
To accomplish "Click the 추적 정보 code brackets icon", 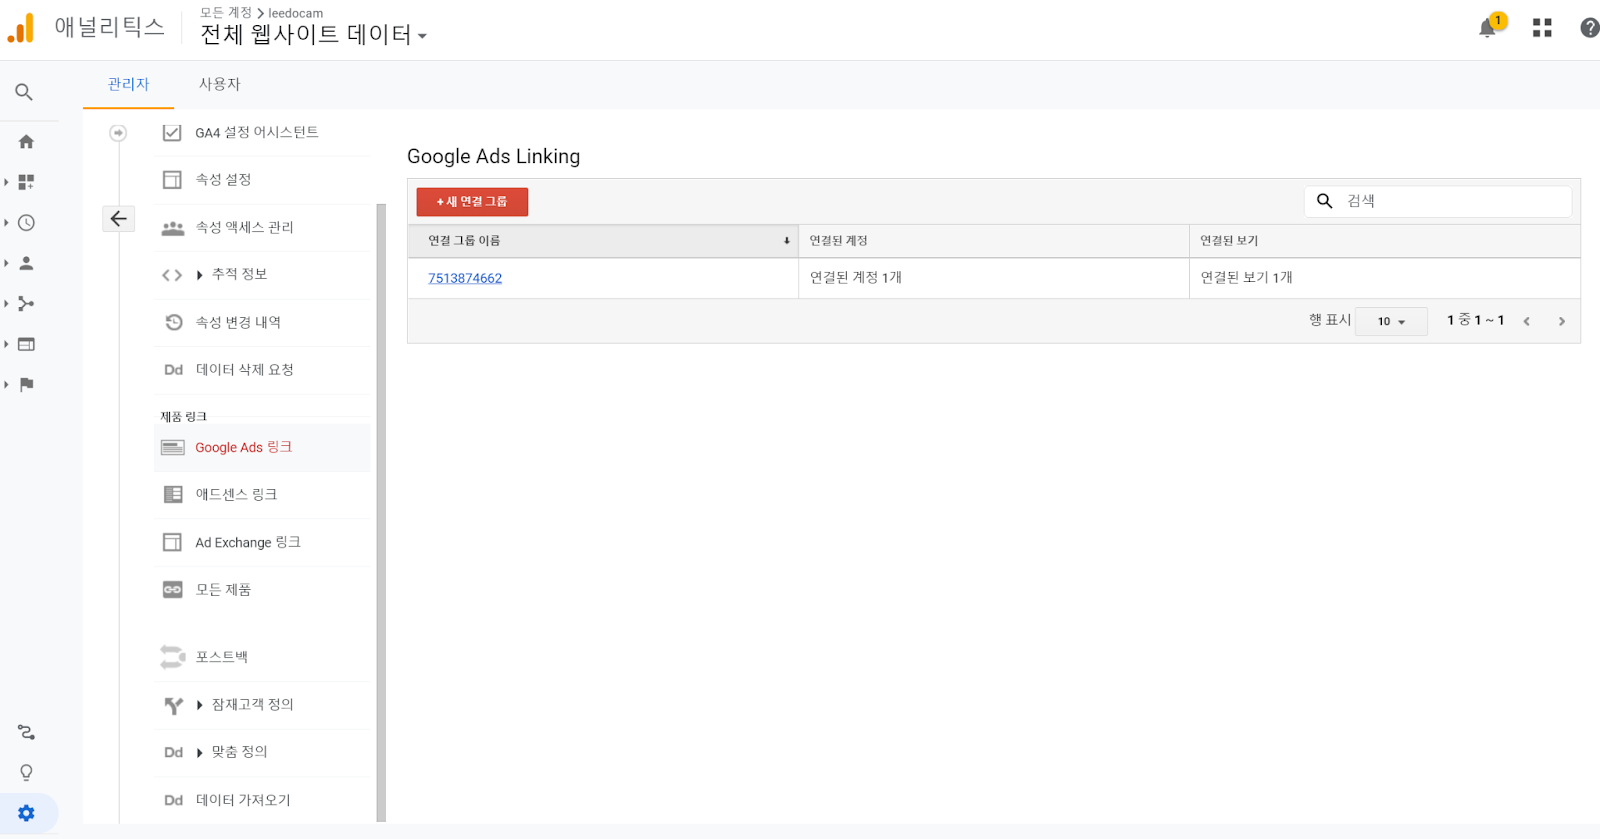I will [172, 275].
